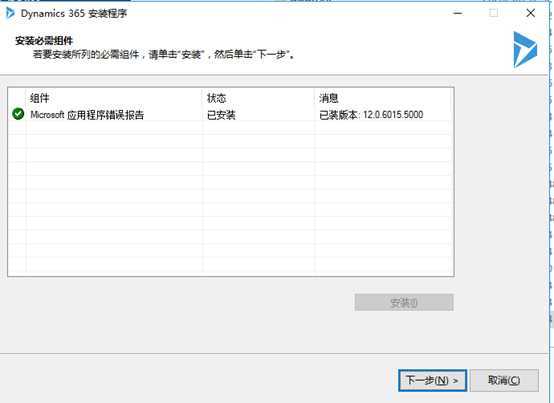Image resolution: width=554 pixels, height=403 pixels.
Task: Click the 已装版本: 12.0.6015.5000 message cell
Action: [371, 115]
